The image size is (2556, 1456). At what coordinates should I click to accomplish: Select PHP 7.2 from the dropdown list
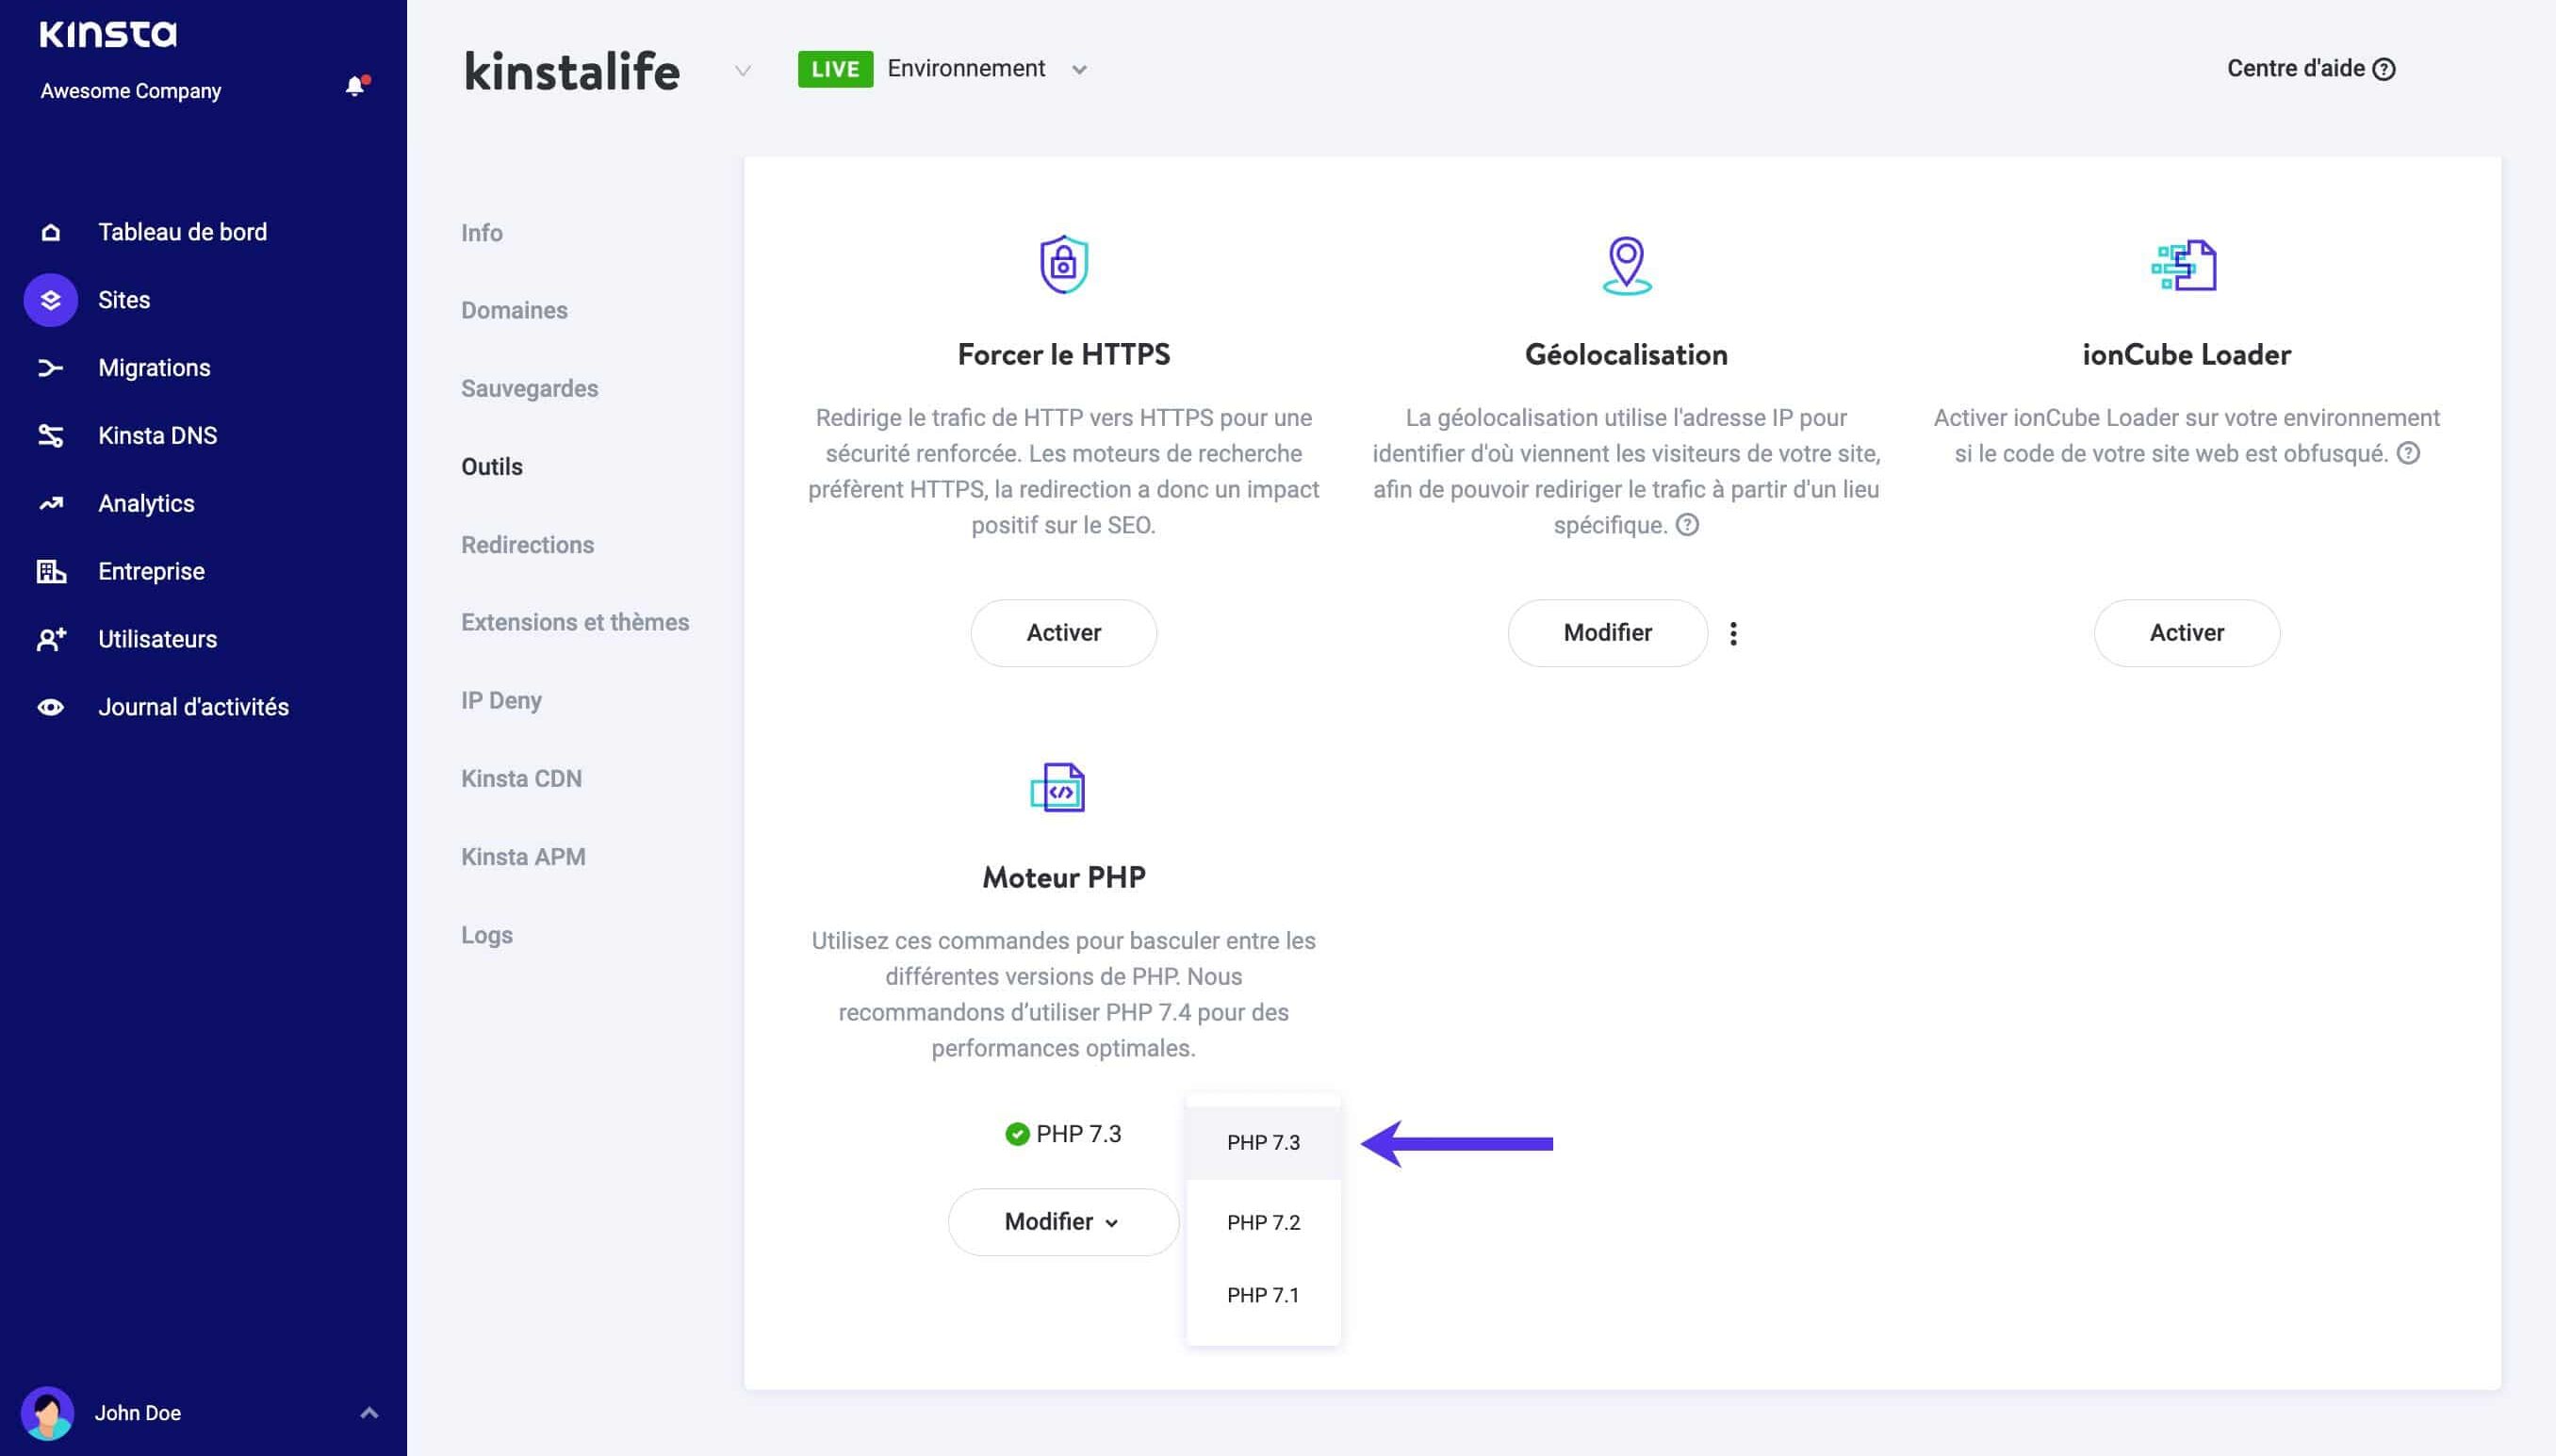pyautogui.click(x=1263, y=1223)
